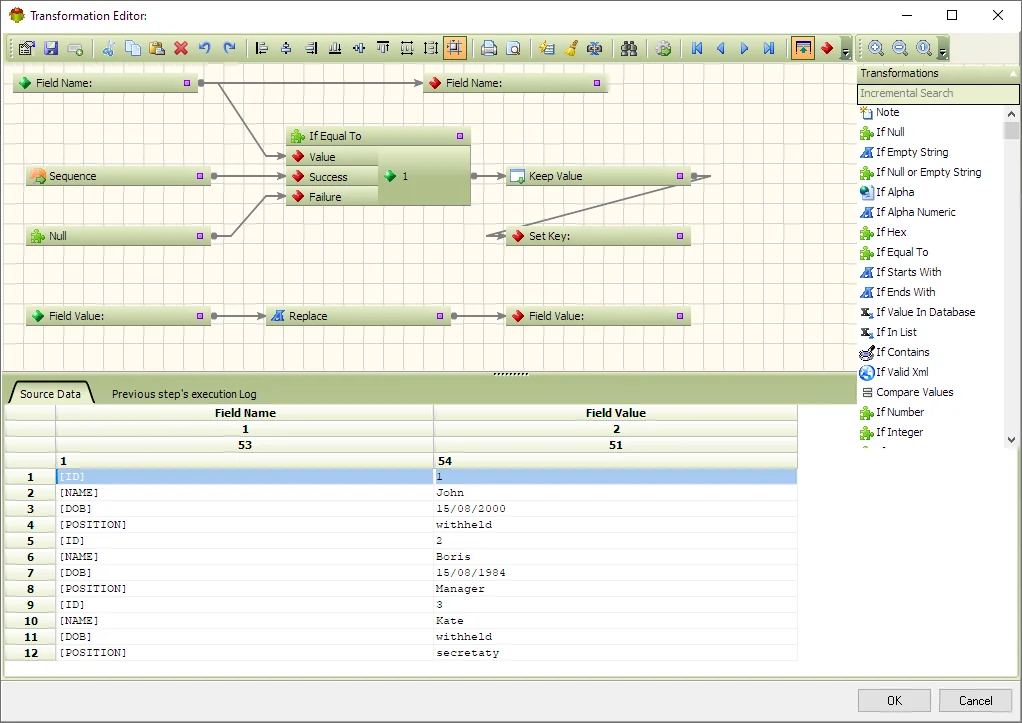1022x723 pixels.
Task: Toggle the highlighted source data panel button
Action: (802, 48)
